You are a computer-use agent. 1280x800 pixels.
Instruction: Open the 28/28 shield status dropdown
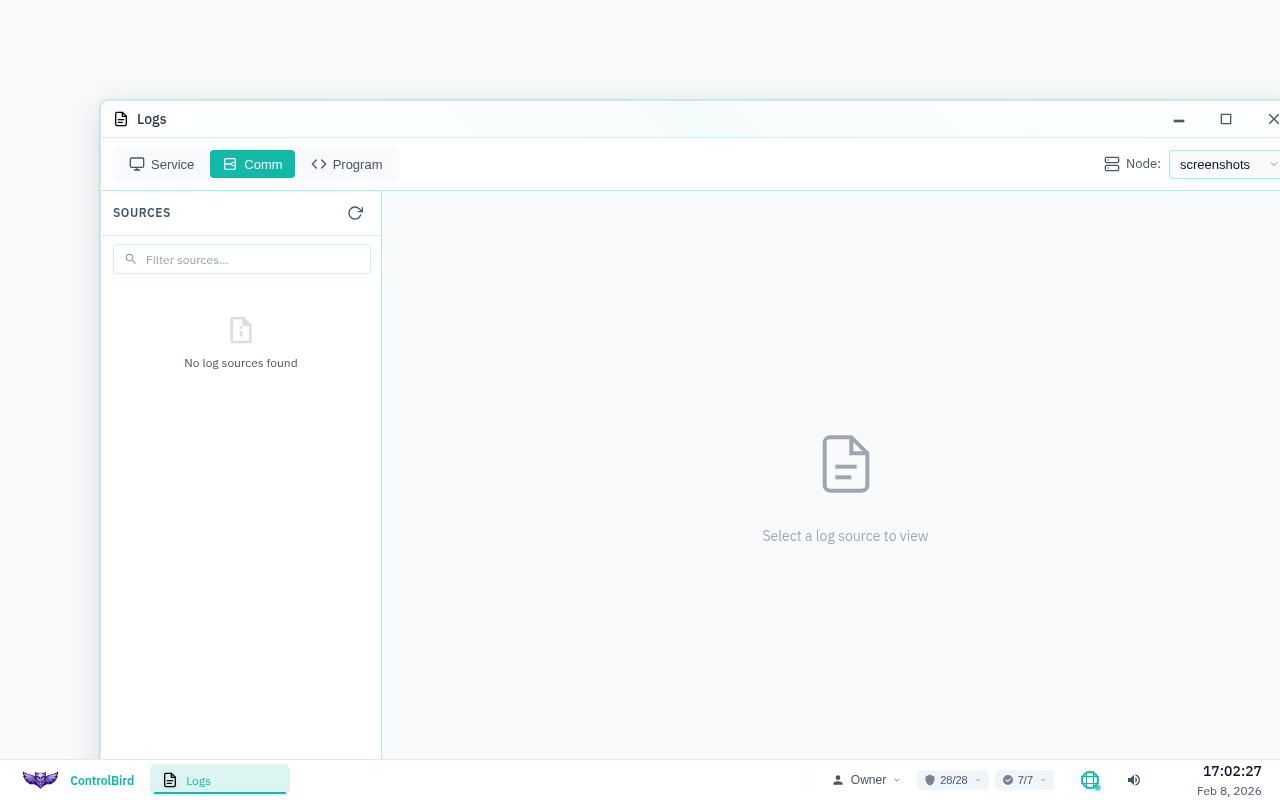click(x=953, y=780)
